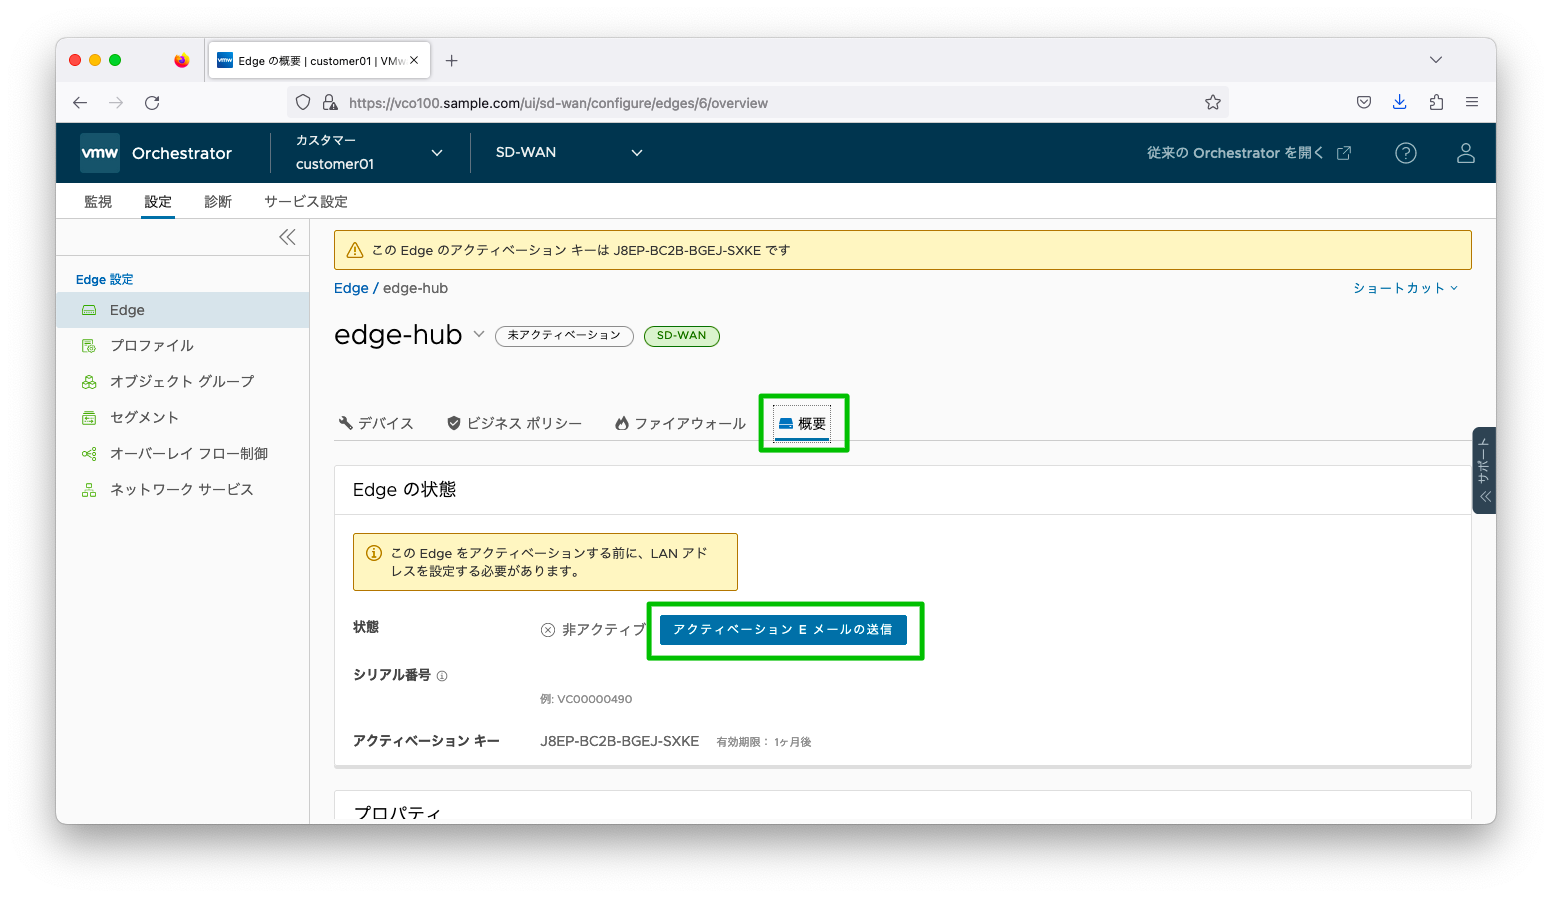Expand the サポート side panel tab

click(1484, 470)
